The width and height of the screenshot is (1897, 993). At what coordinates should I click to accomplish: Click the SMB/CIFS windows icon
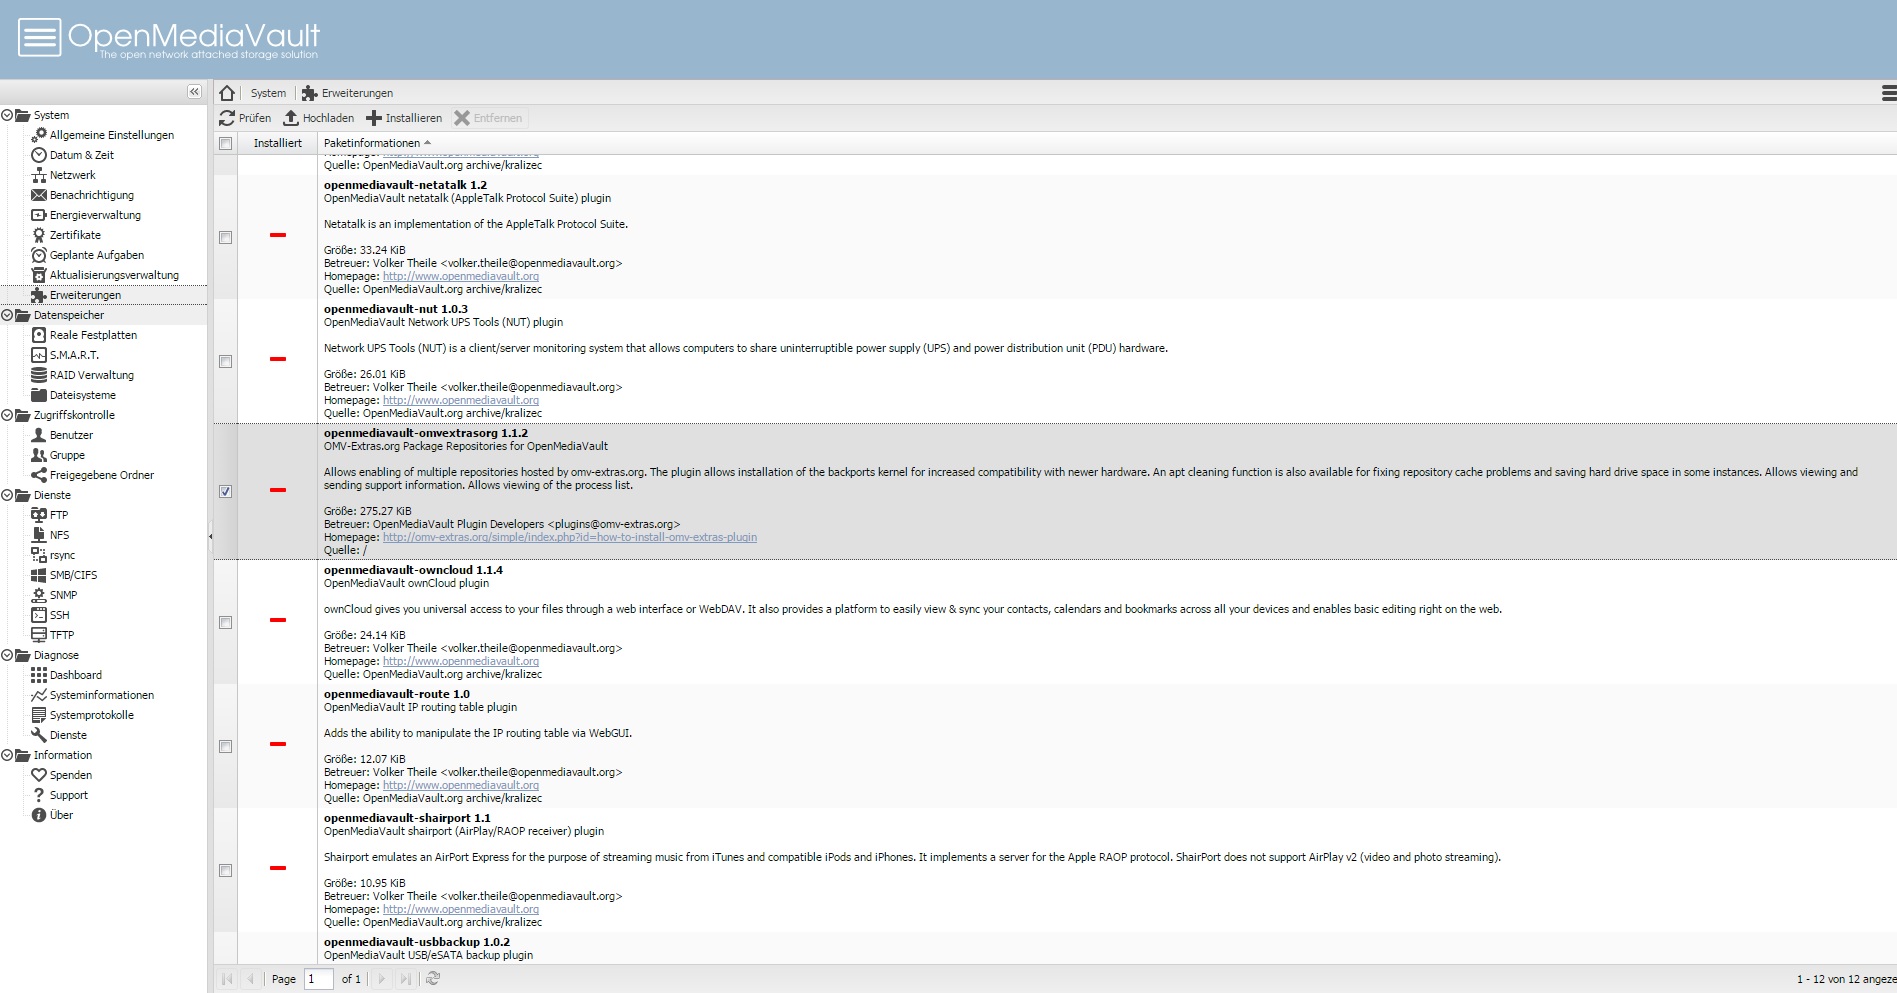(39, 575)
